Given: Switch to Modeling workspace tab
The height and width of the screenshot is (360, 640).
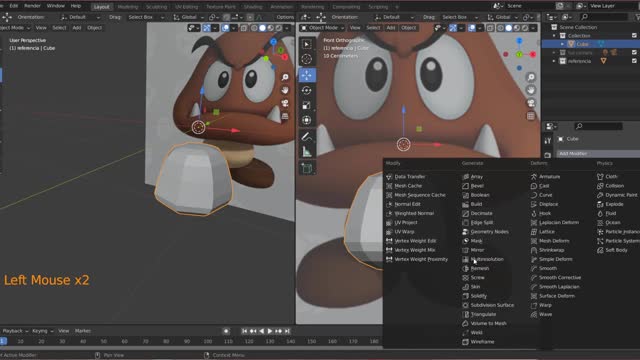Looking at the screenshot, I should 128,7.
